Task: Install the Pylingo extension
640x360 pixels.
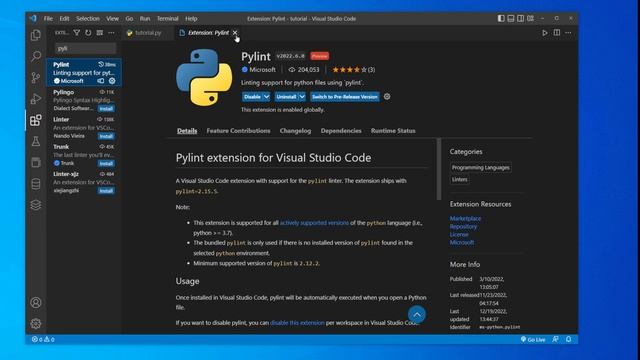Action: coord(106,109)
